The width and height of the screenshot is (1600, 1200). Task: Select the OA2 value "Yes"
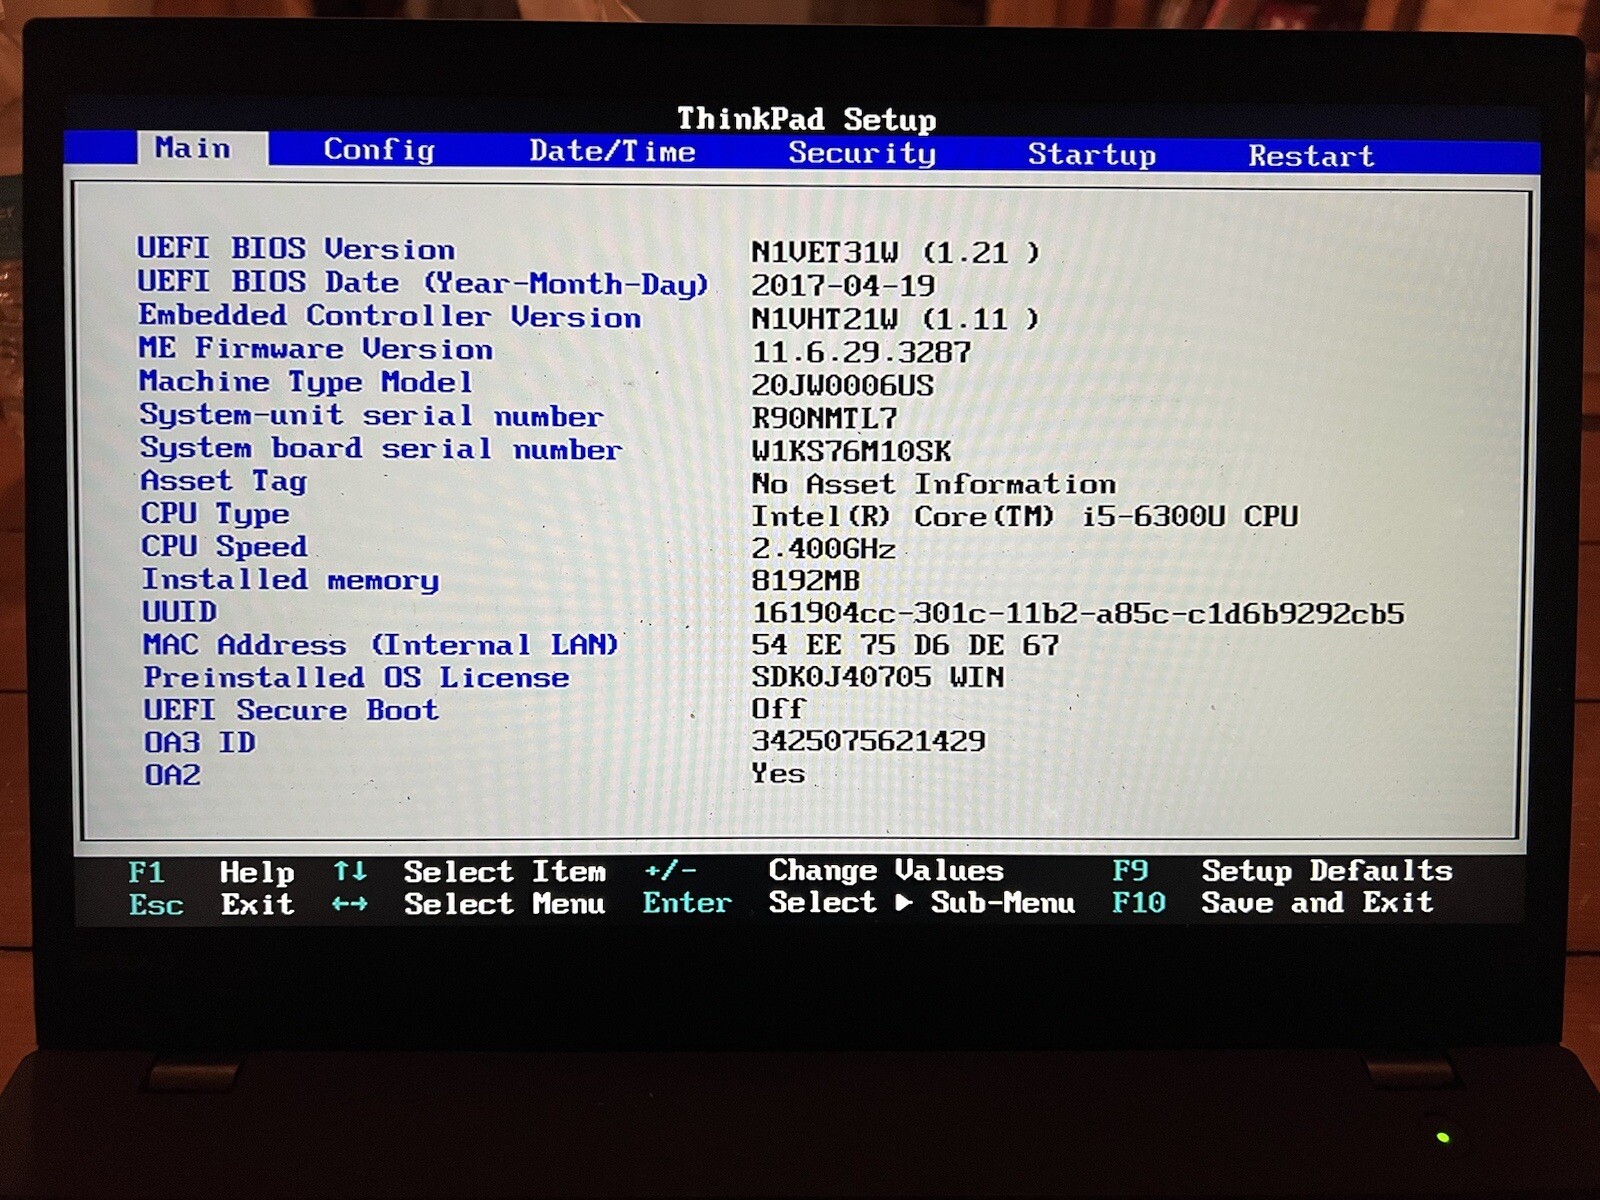pos(778,773)
